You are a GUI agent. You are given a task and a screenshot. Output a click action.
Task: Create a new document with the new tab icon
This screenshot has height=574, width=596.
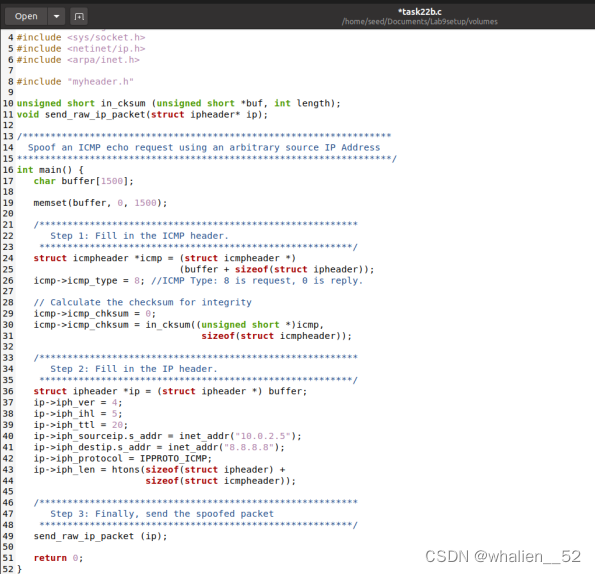pyautogui.click(x=79, y=16)
